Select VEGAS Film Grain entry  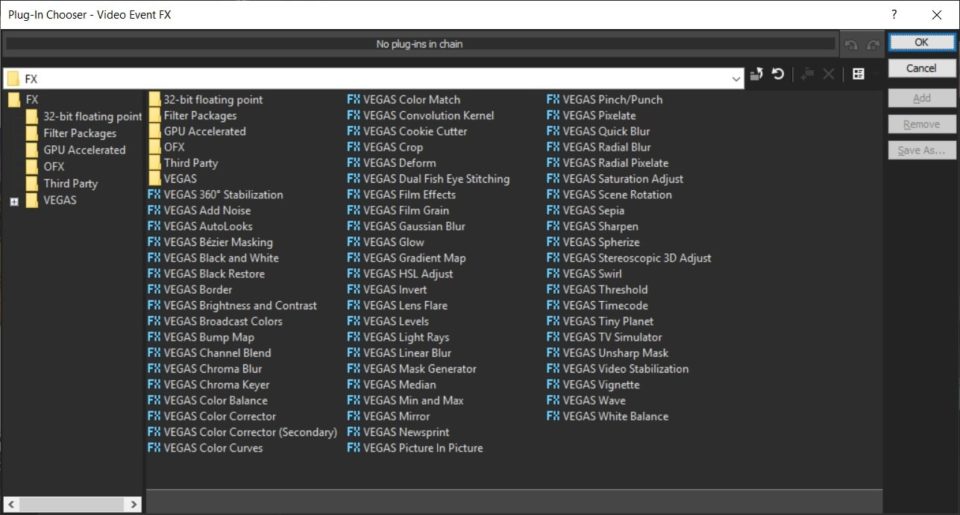click(399, 211)
